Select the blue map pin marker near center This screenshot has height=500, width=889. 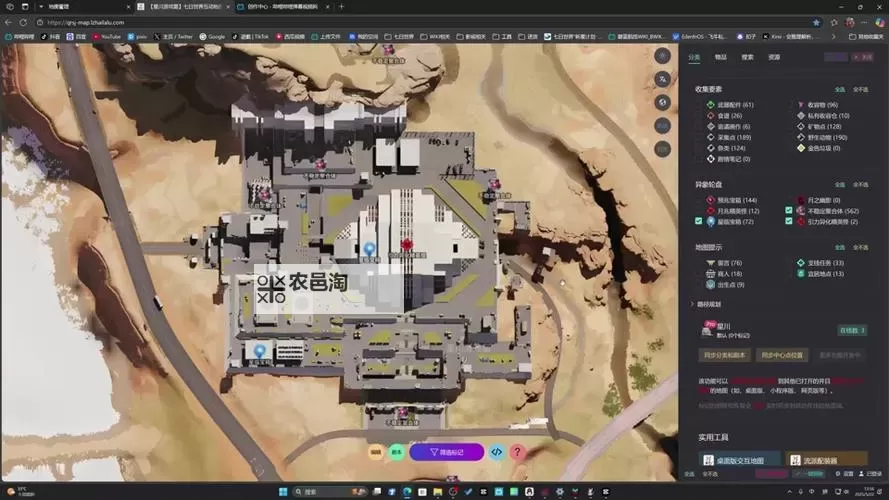click(369, 249)
